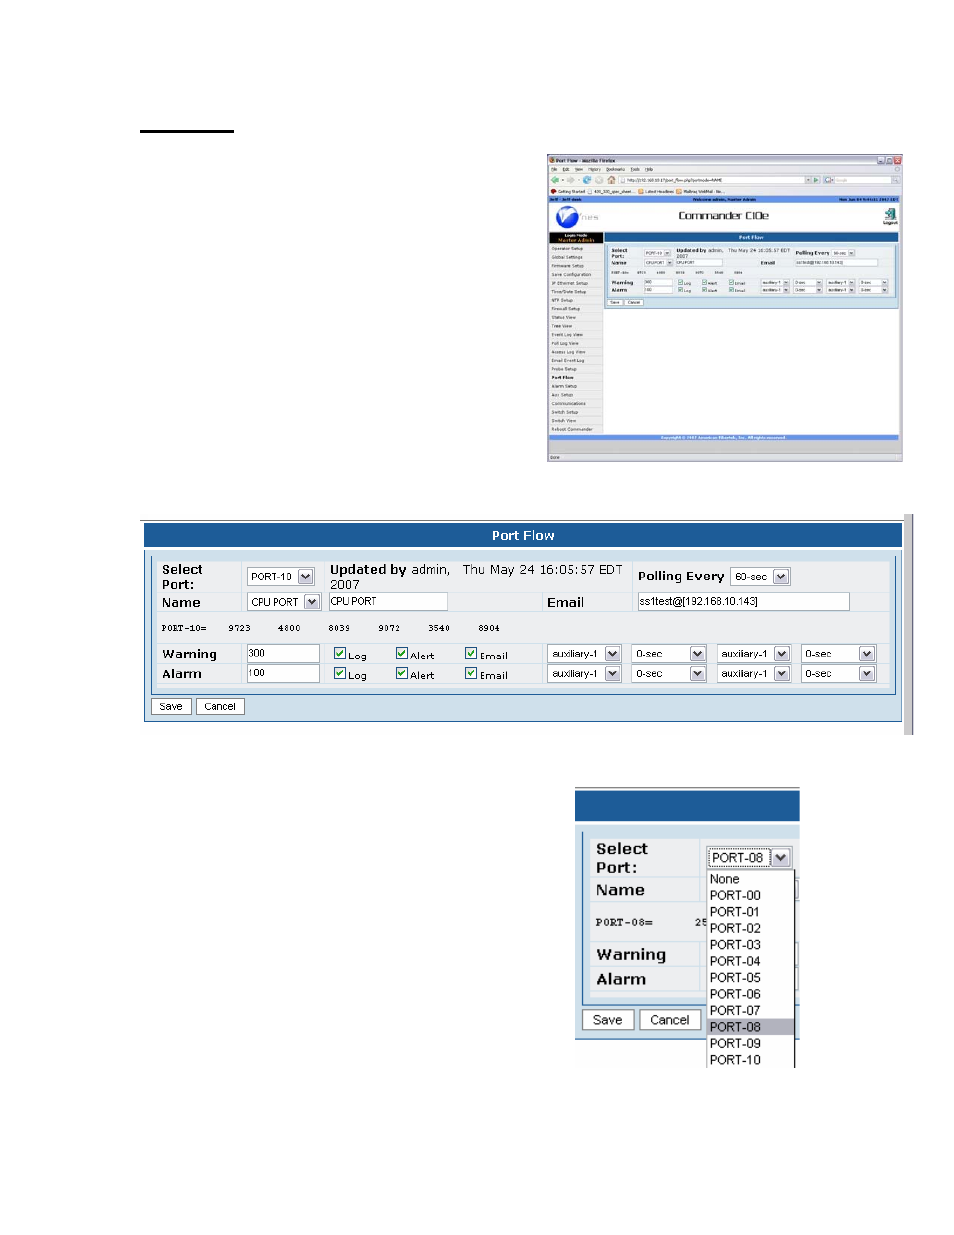Click the Logout icon in the Firefox screenshot
This screenshot has height=1235, width=954.
[889, 215]
